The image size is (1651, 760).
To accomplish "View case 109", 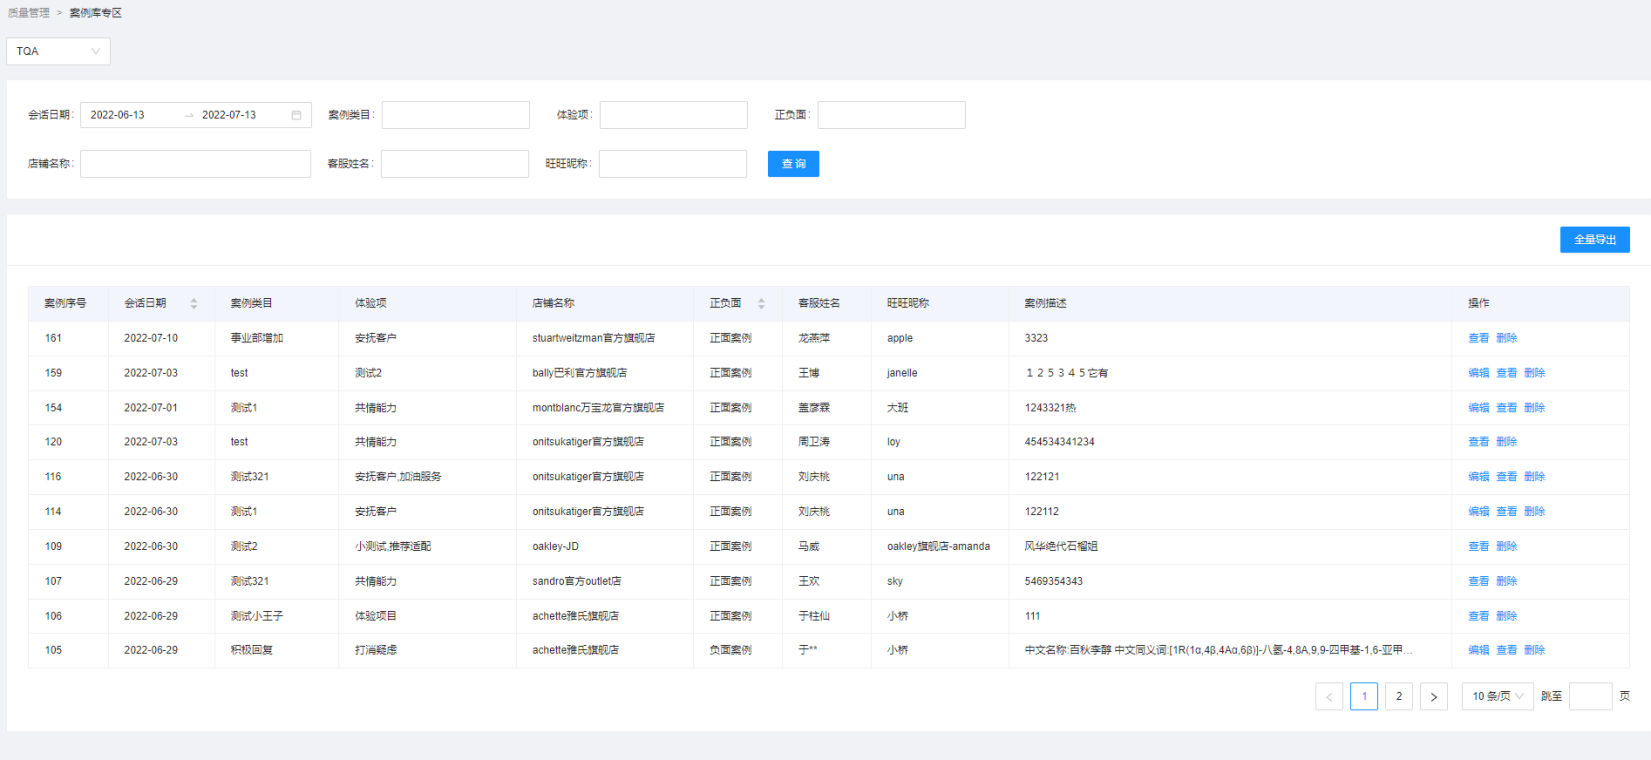I will tap(1478, 547).
